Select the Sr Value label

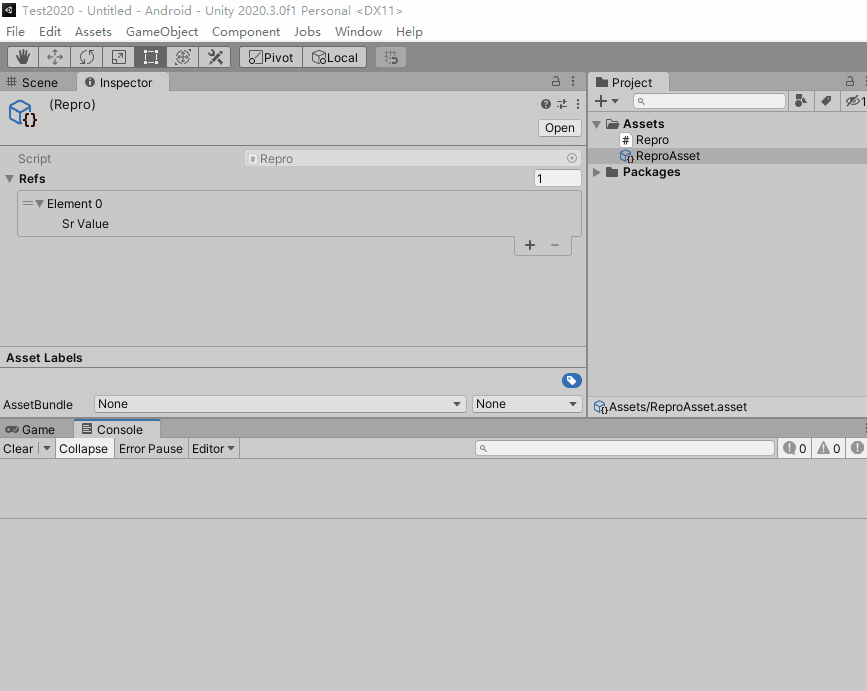pyautogui.click(x=85, y=224)
